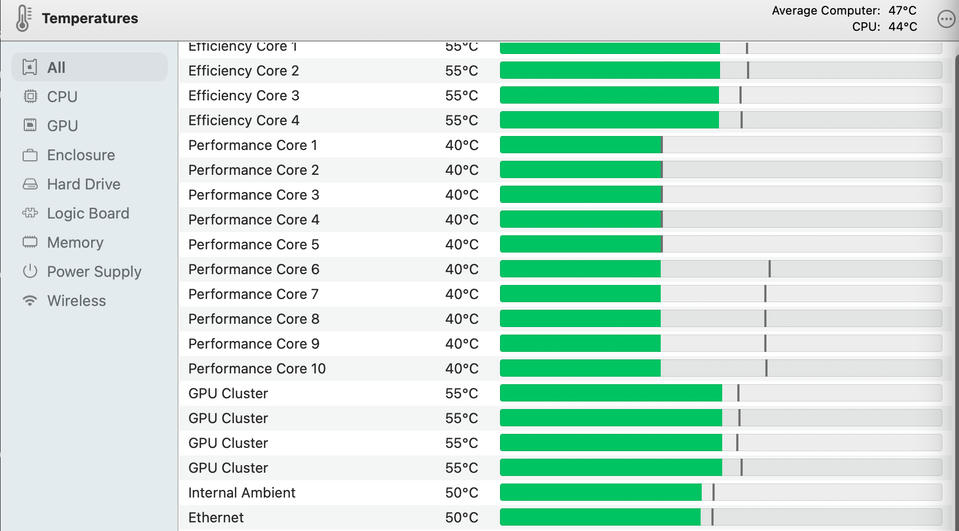Select the Performance Core 2 row label
This screenshot has width=959, height=531.
[x=253, y=170]
